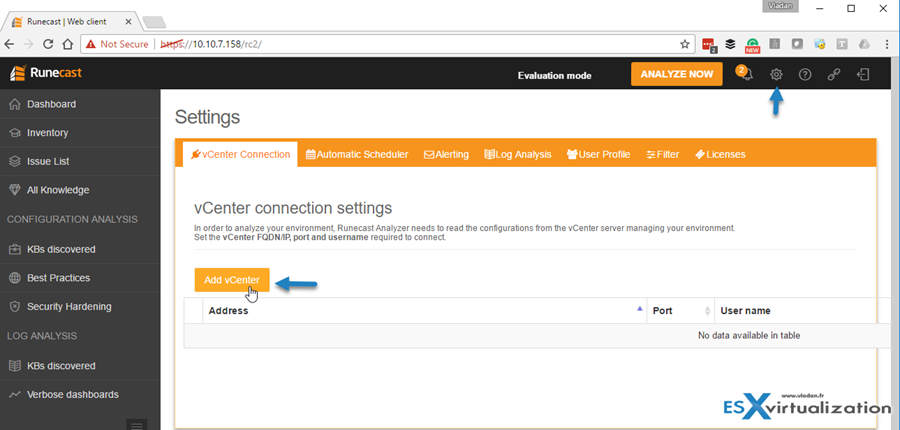Click the link chain icon in header

point(834,74)
